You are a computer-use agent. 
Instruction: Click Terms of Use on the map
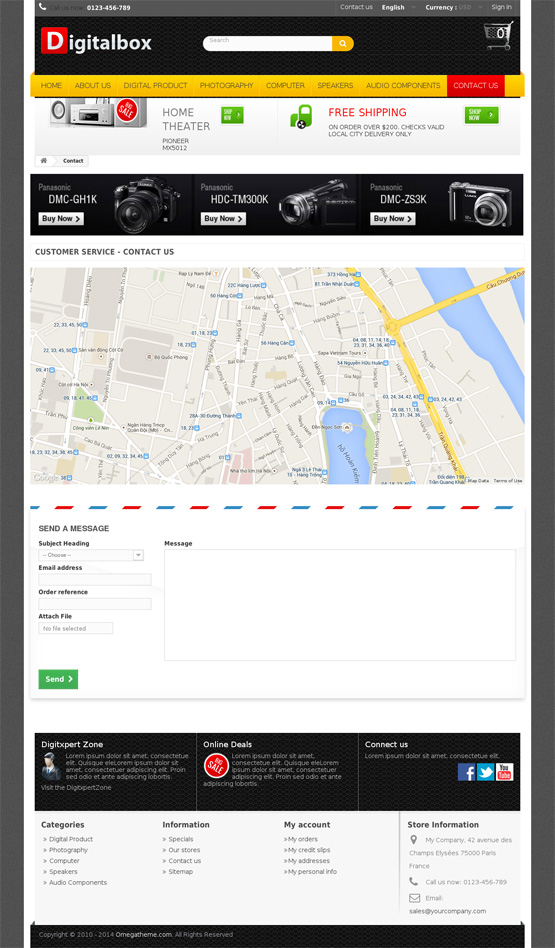click(508, 481)
